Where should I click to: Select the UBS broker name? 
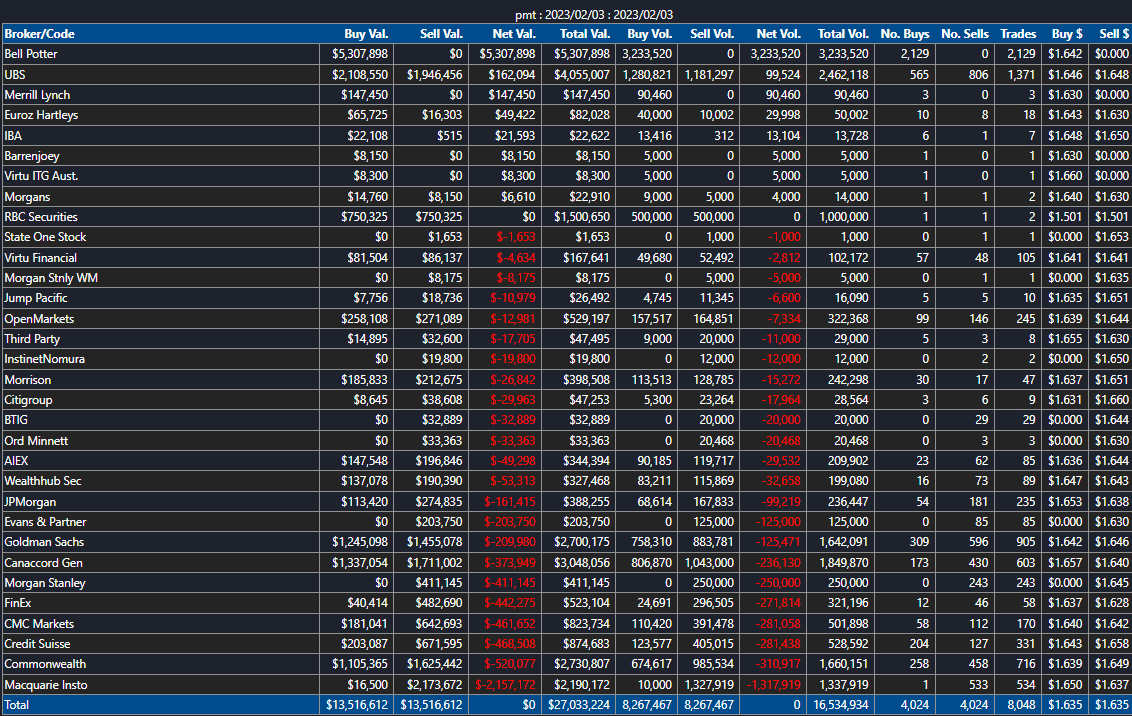14,74
